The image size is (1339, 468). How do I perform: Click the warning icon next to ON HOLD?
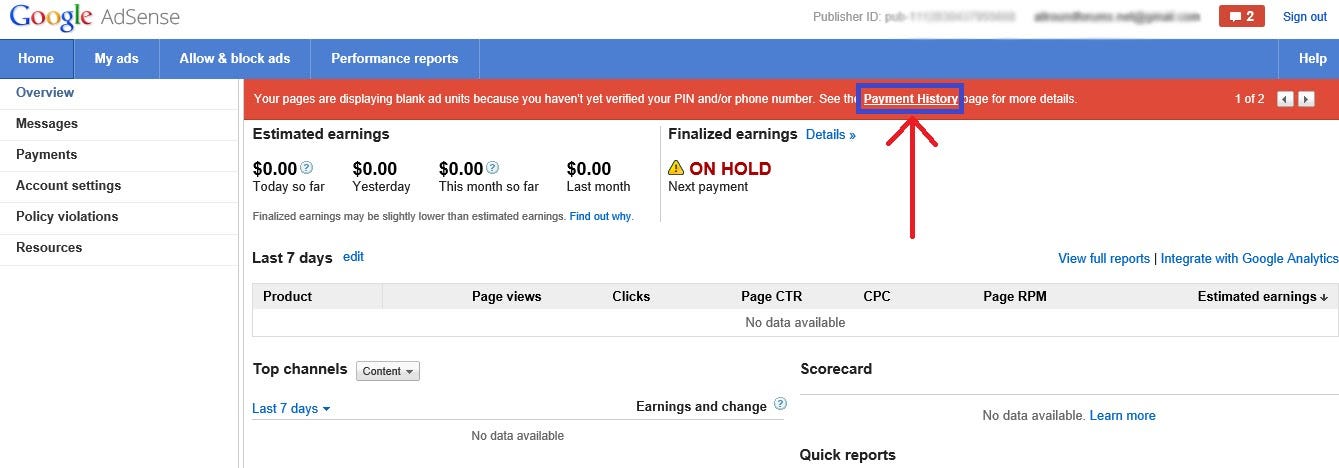pyautogui.click(x=676, y=168)
